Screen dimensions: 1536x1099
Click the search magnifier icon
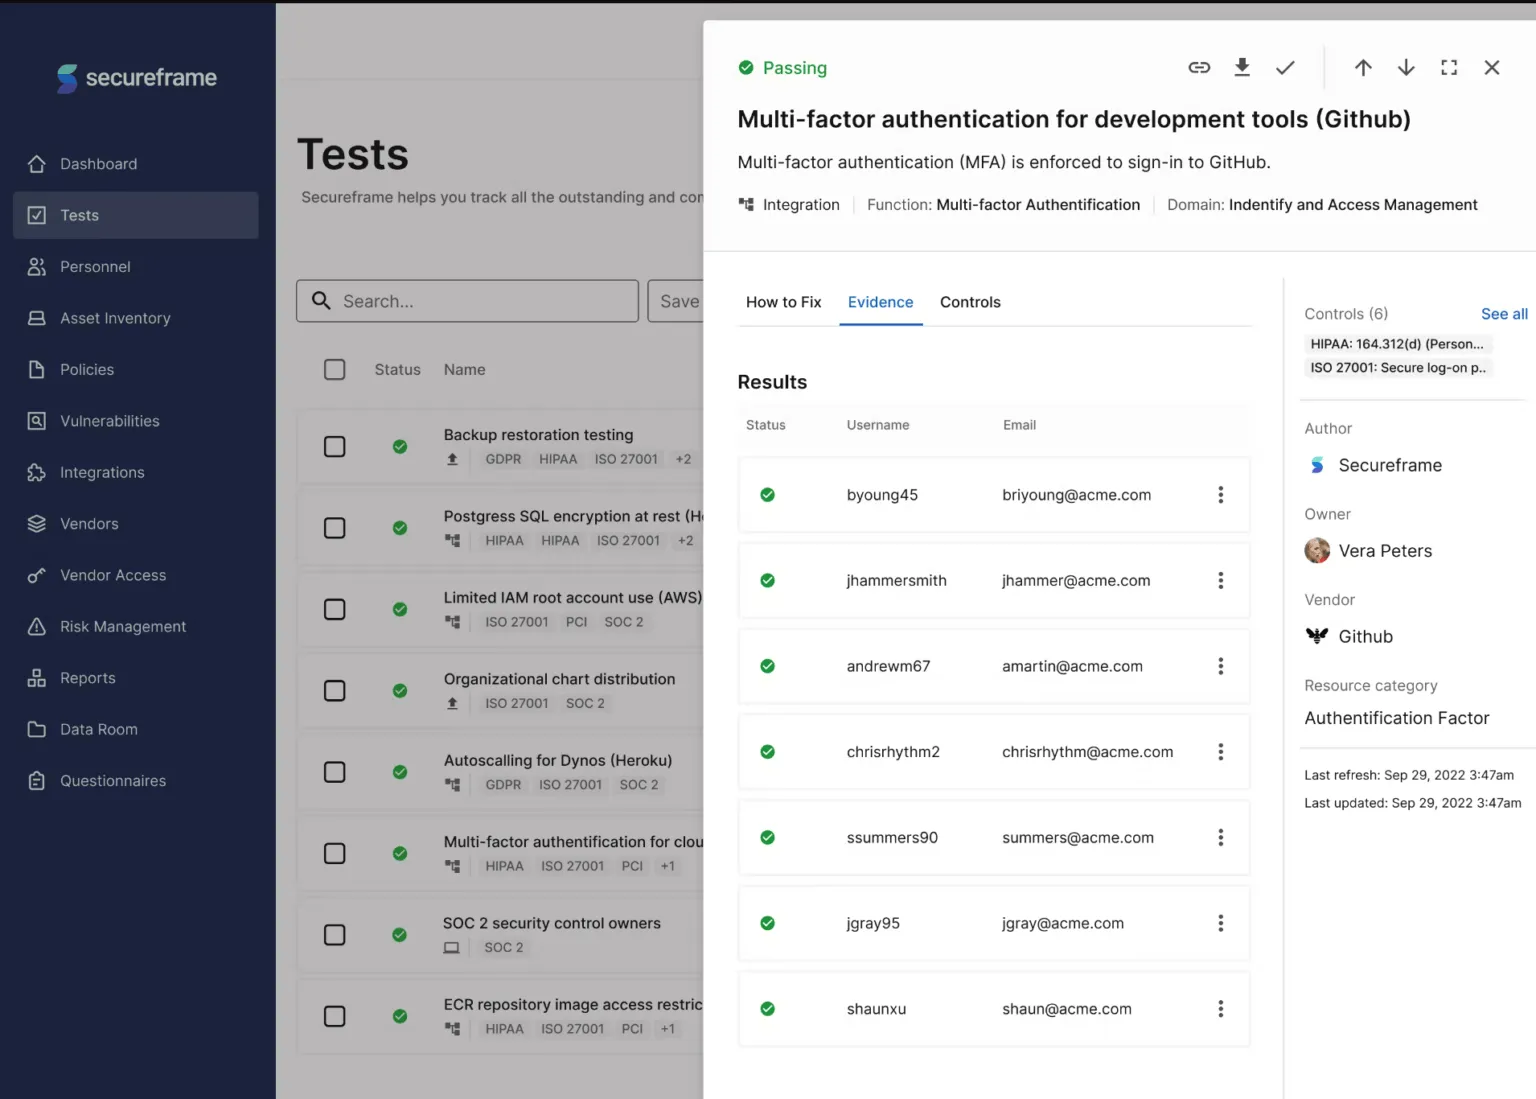(x=320, y=300)
